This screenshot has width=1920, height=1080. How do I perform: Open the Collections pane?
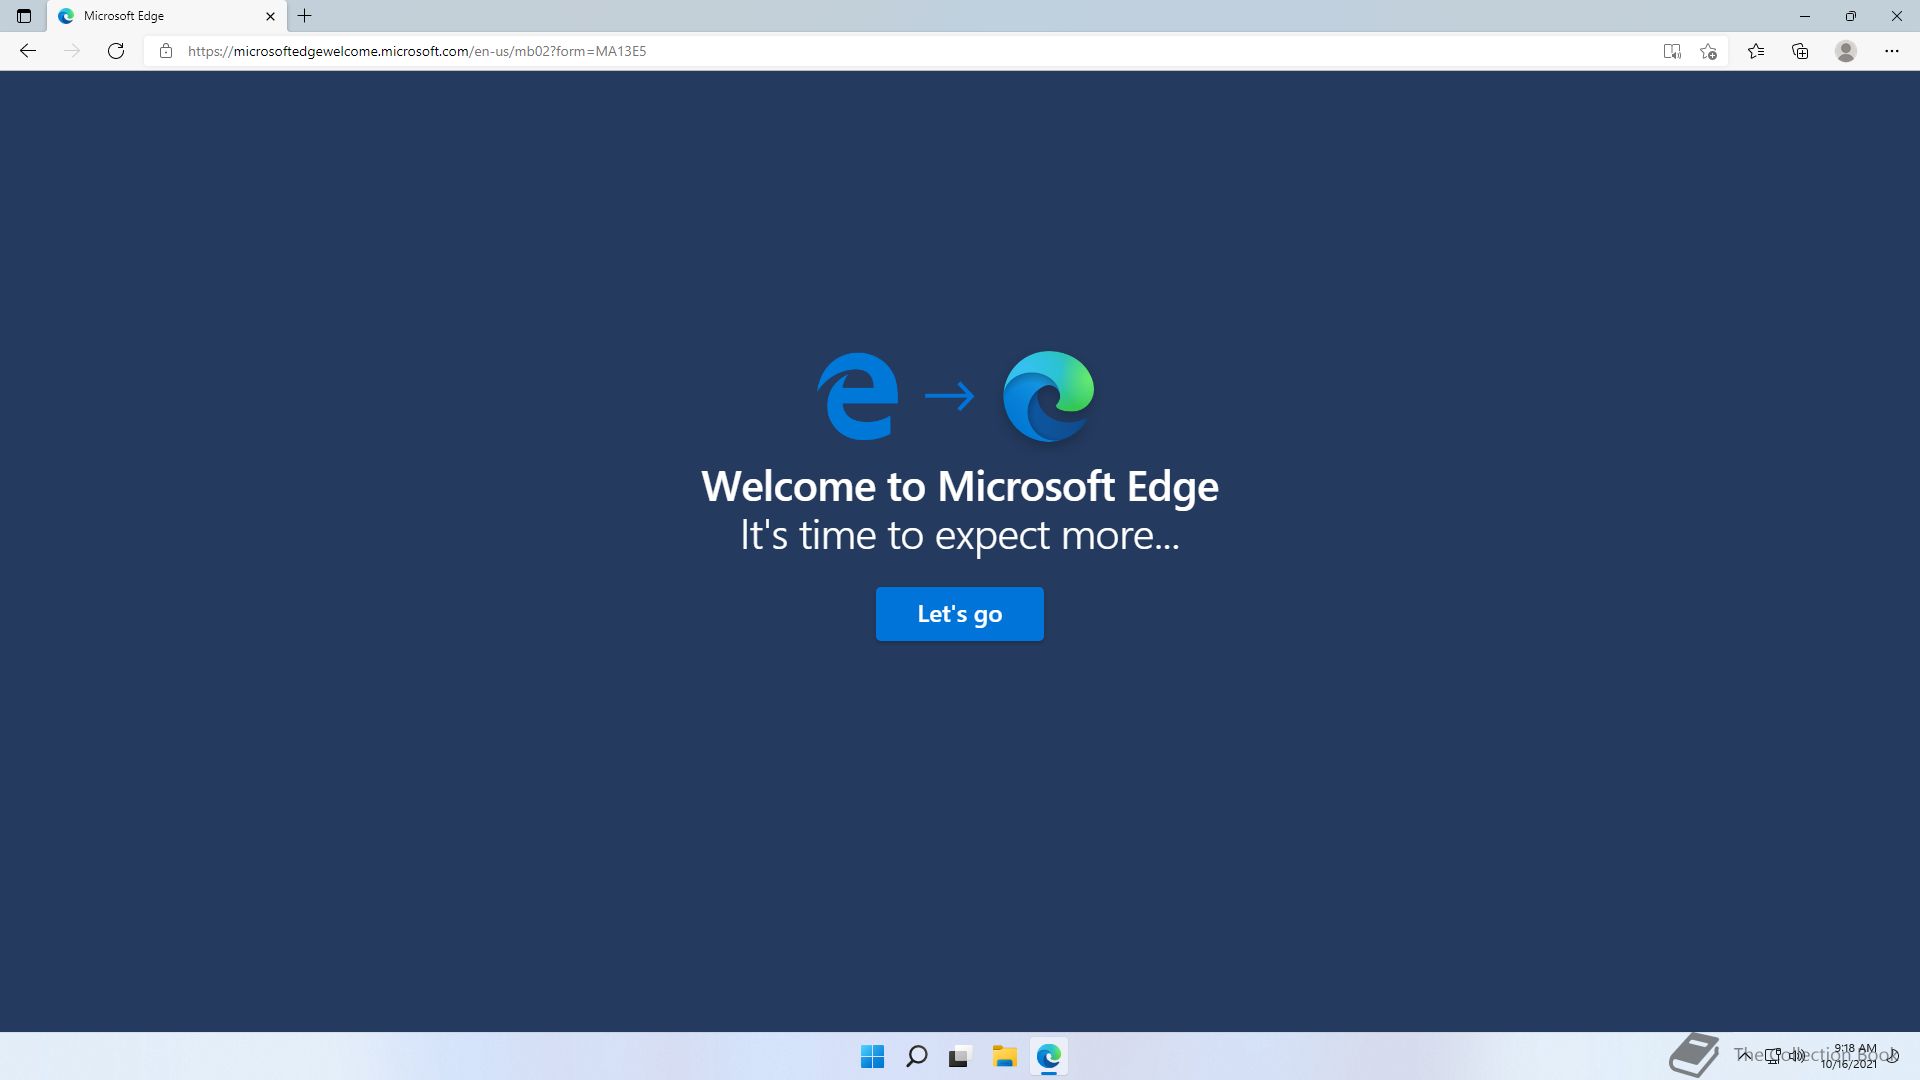pos(1800,51)
